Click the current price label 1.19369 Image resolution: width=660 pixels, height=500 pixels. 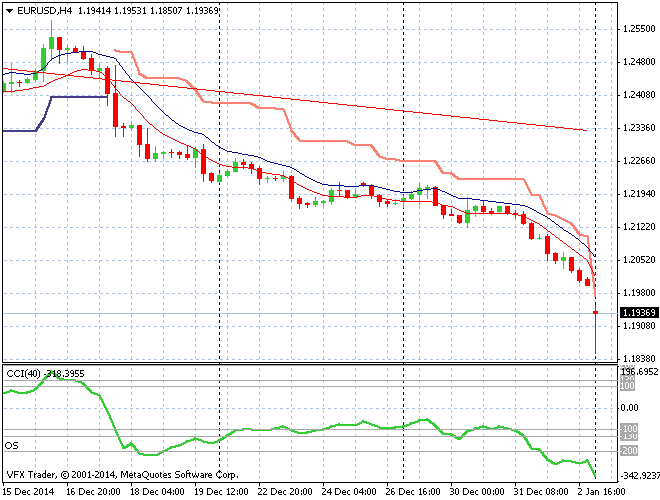tap(638, 313)
